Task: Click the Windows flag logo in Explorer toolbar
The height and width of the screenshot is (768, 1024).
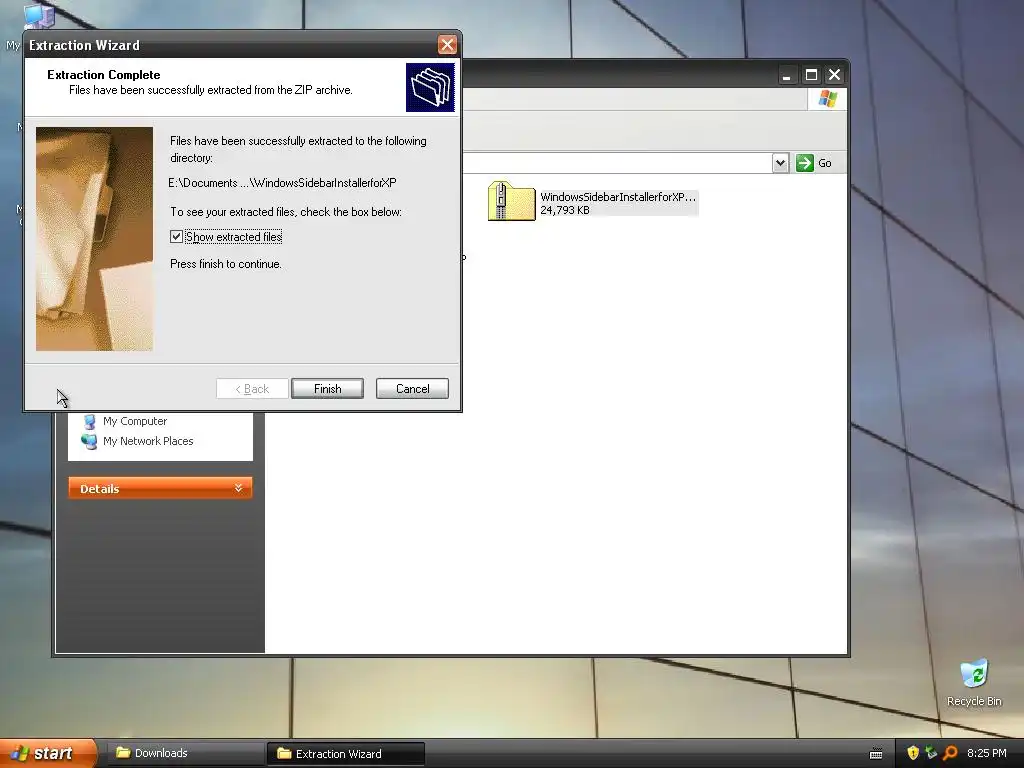Action: click(827, 99)
